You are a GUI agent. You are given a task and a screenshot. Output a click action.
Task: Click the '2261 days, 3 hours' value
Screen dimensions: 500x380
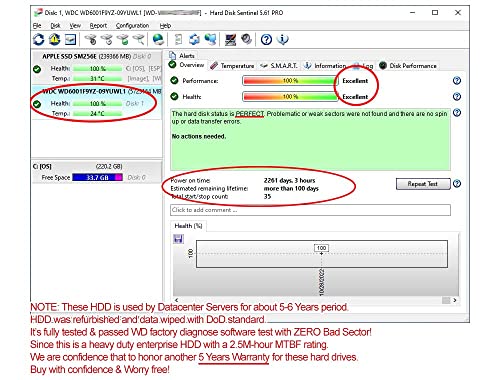pyautogui.click(x=289, y=180)
